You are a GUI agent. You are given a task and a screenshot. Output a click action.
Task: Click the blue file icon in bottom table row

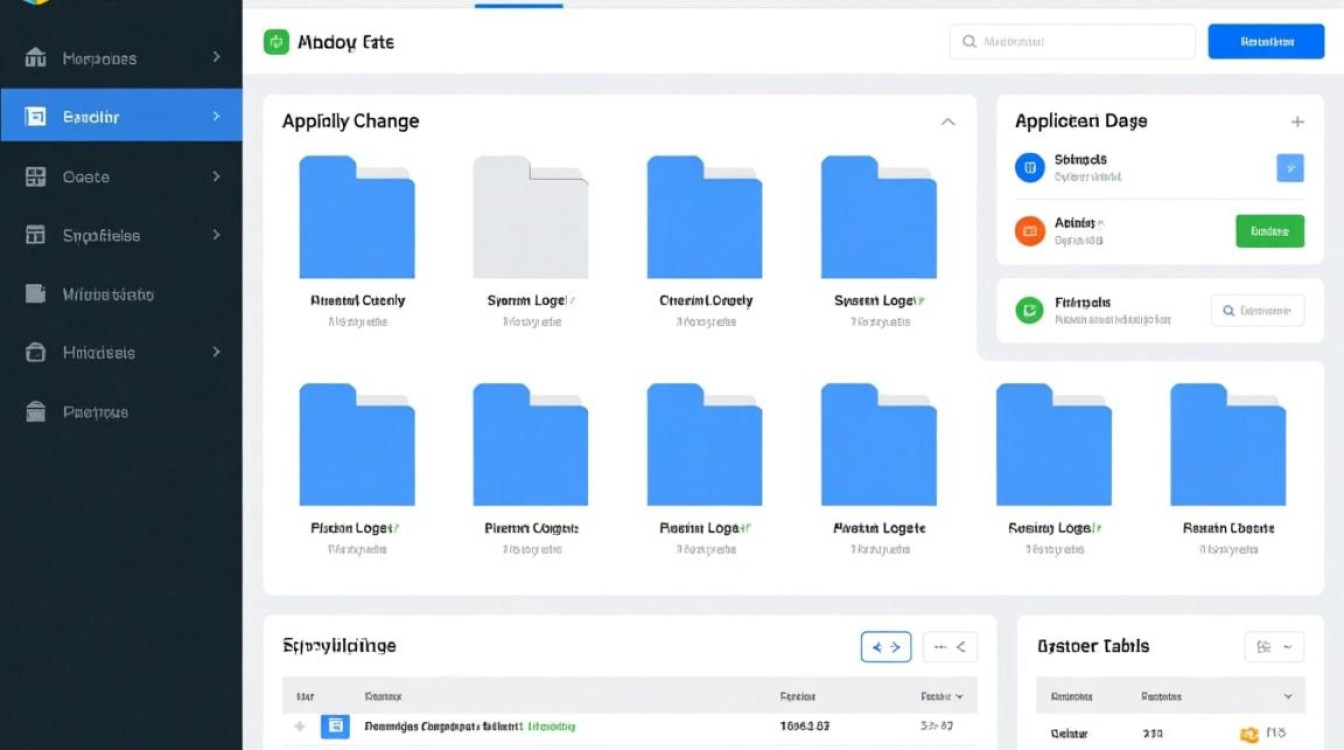[x=334, y=727]
